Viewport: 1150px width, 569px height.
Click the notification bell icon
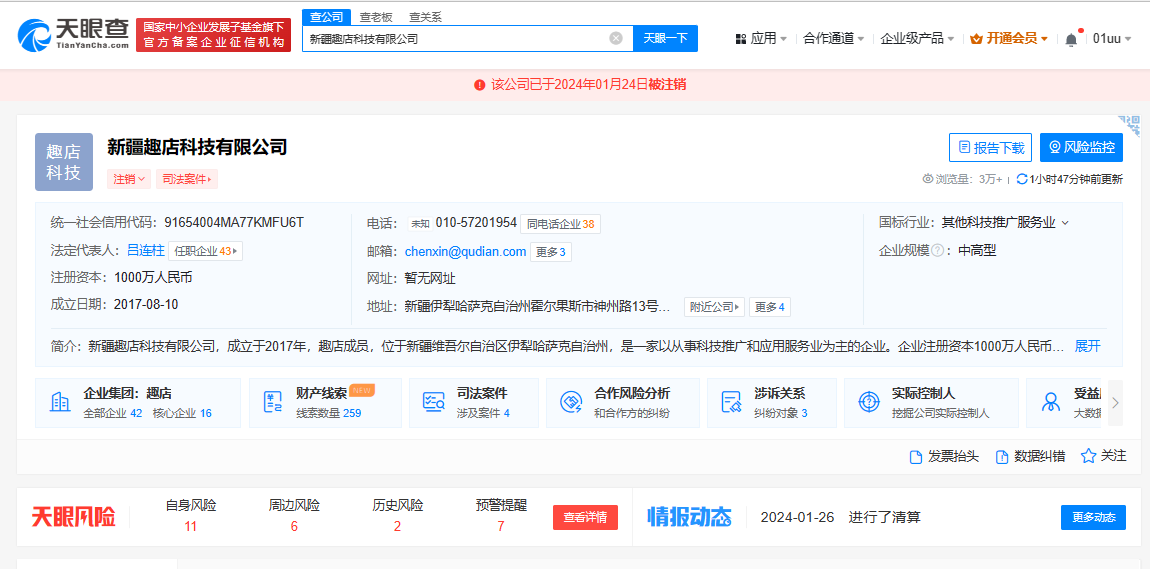[1071, 39]
